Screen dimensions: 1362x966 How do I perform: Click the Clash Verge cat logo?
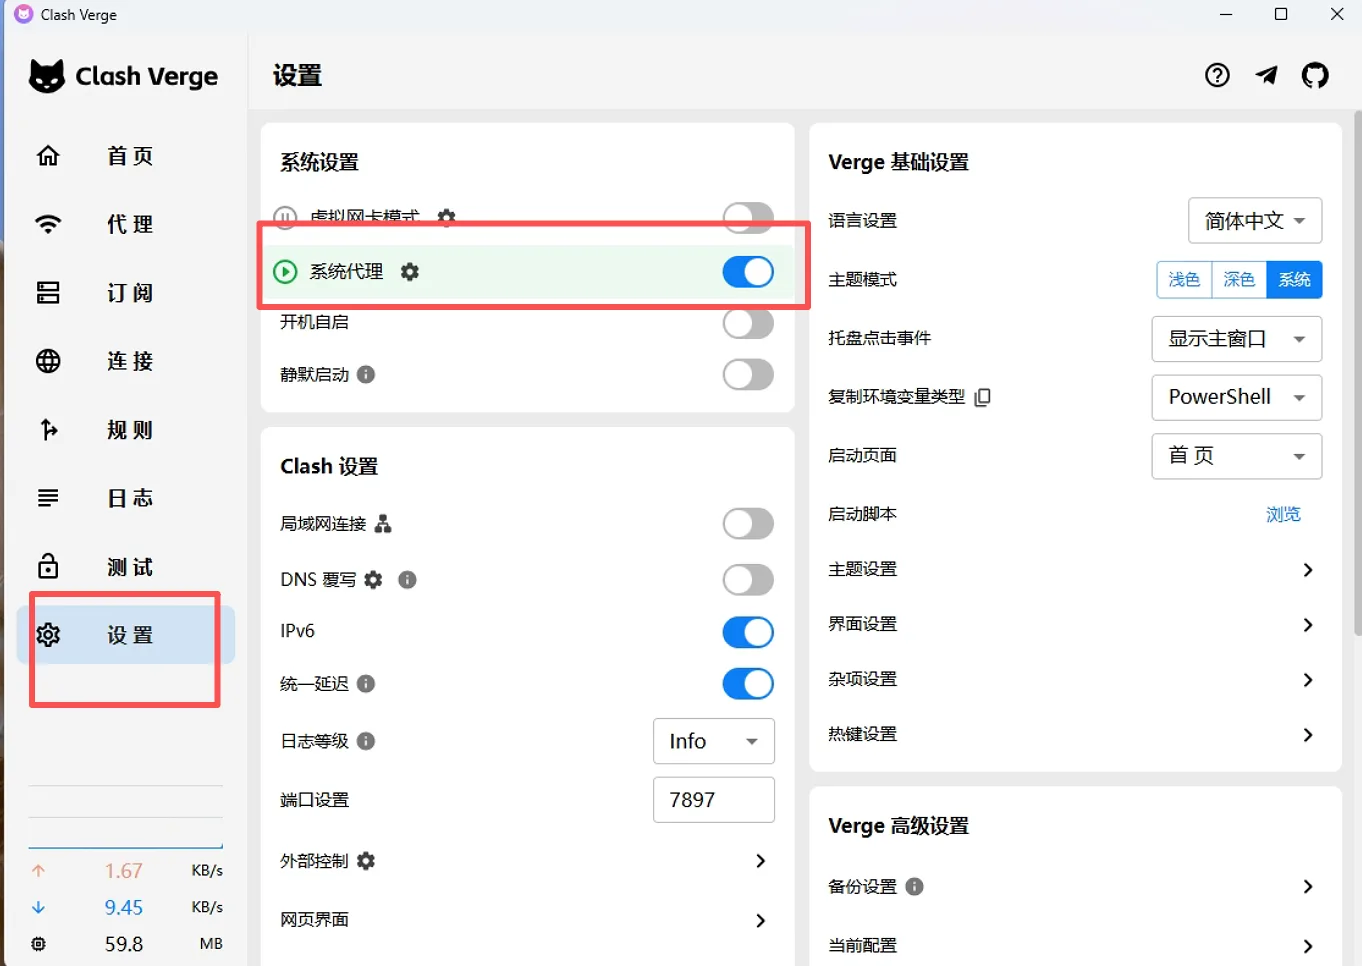pos(46,76)
